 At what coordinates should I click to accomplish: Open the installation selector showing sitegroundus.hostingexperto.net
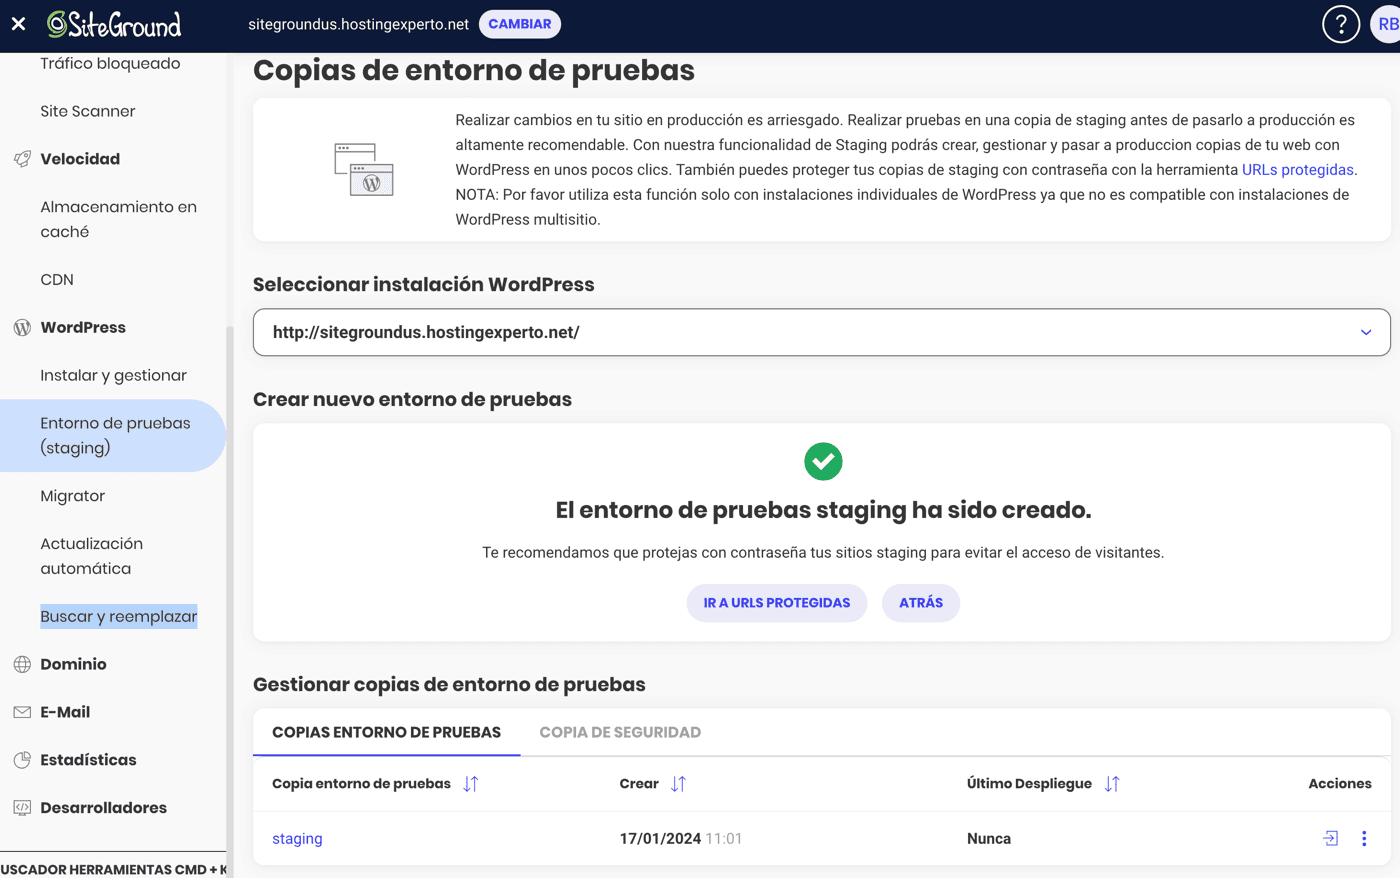[x=821, y=333]
